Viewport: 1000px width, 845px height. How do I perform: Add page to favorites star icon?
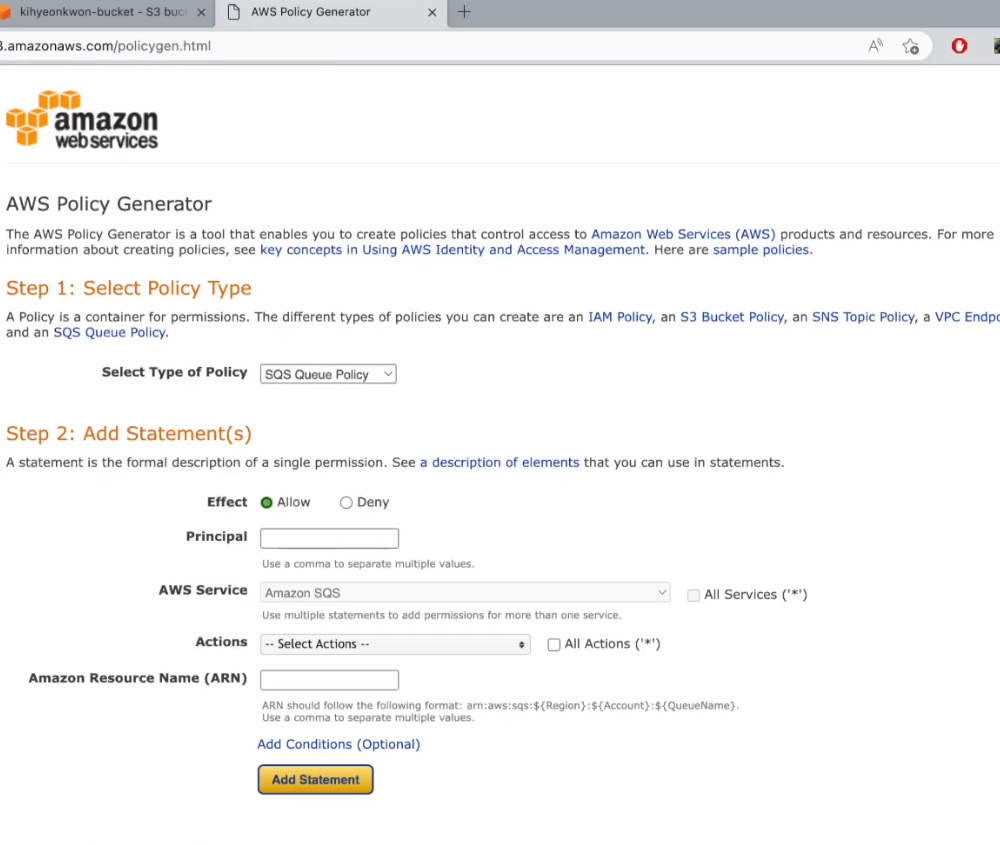(911, 46)
